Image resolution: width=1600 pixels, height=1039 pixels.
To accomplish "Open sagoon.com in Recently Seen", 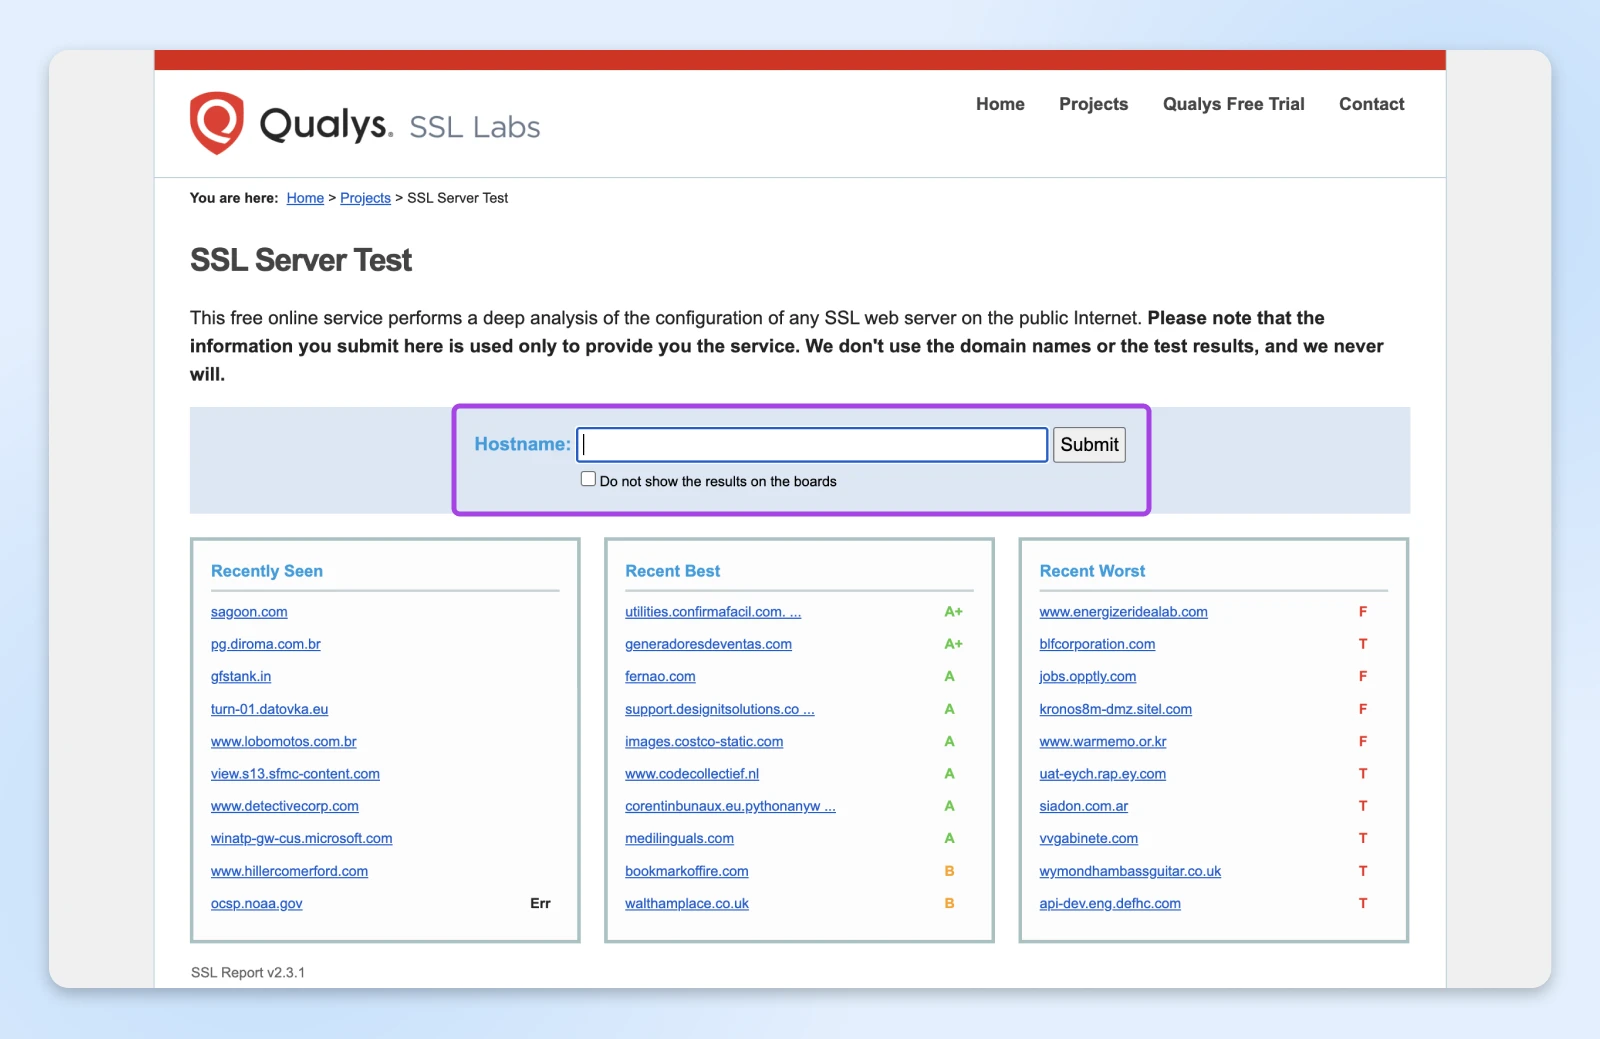I will pos(249,612).
